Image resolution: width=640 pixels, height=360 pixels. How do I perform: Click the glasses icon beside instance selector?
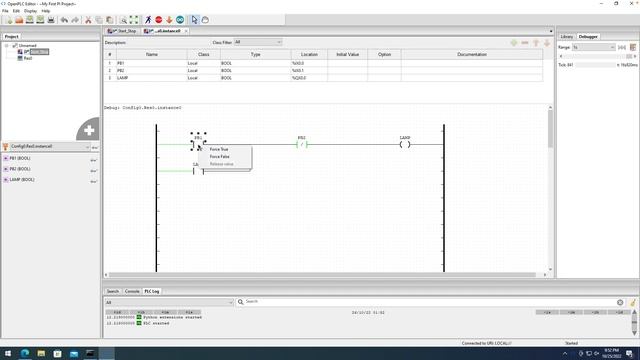point(95,147)
